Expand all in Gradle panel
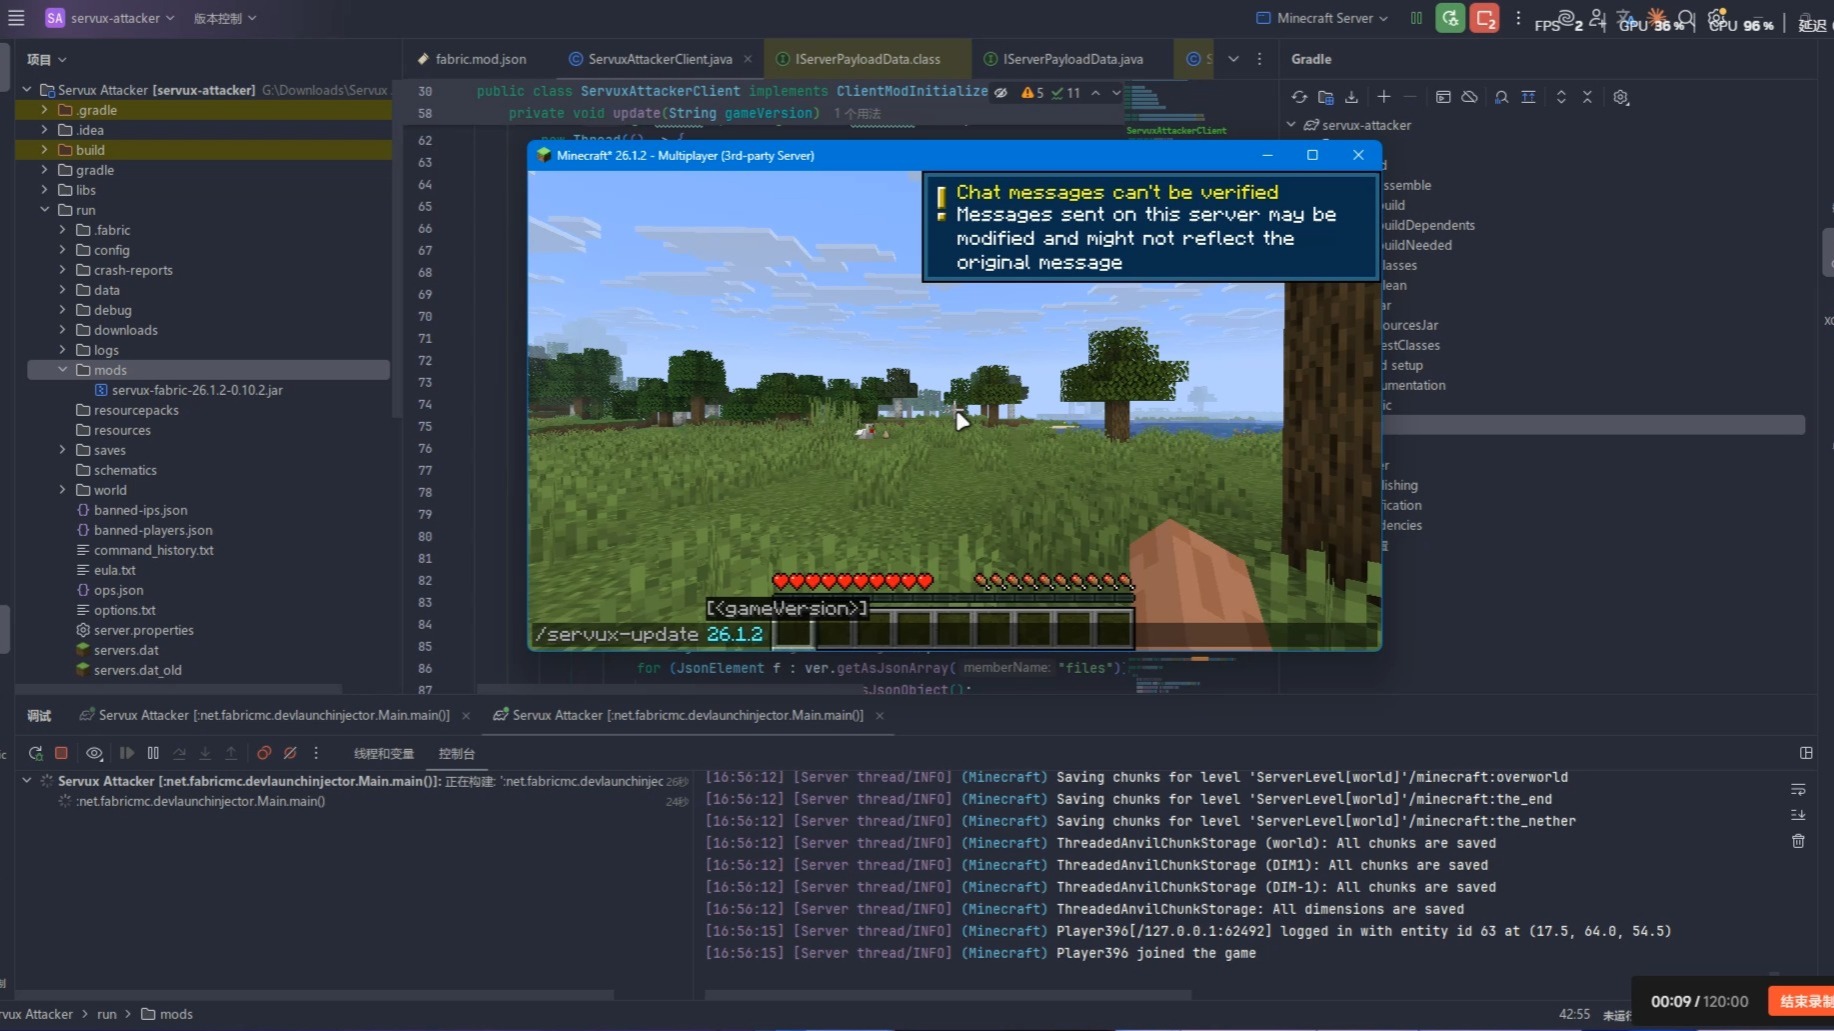The image size is (1834, 1031). pyautogui.click(x=1561, y=97)
